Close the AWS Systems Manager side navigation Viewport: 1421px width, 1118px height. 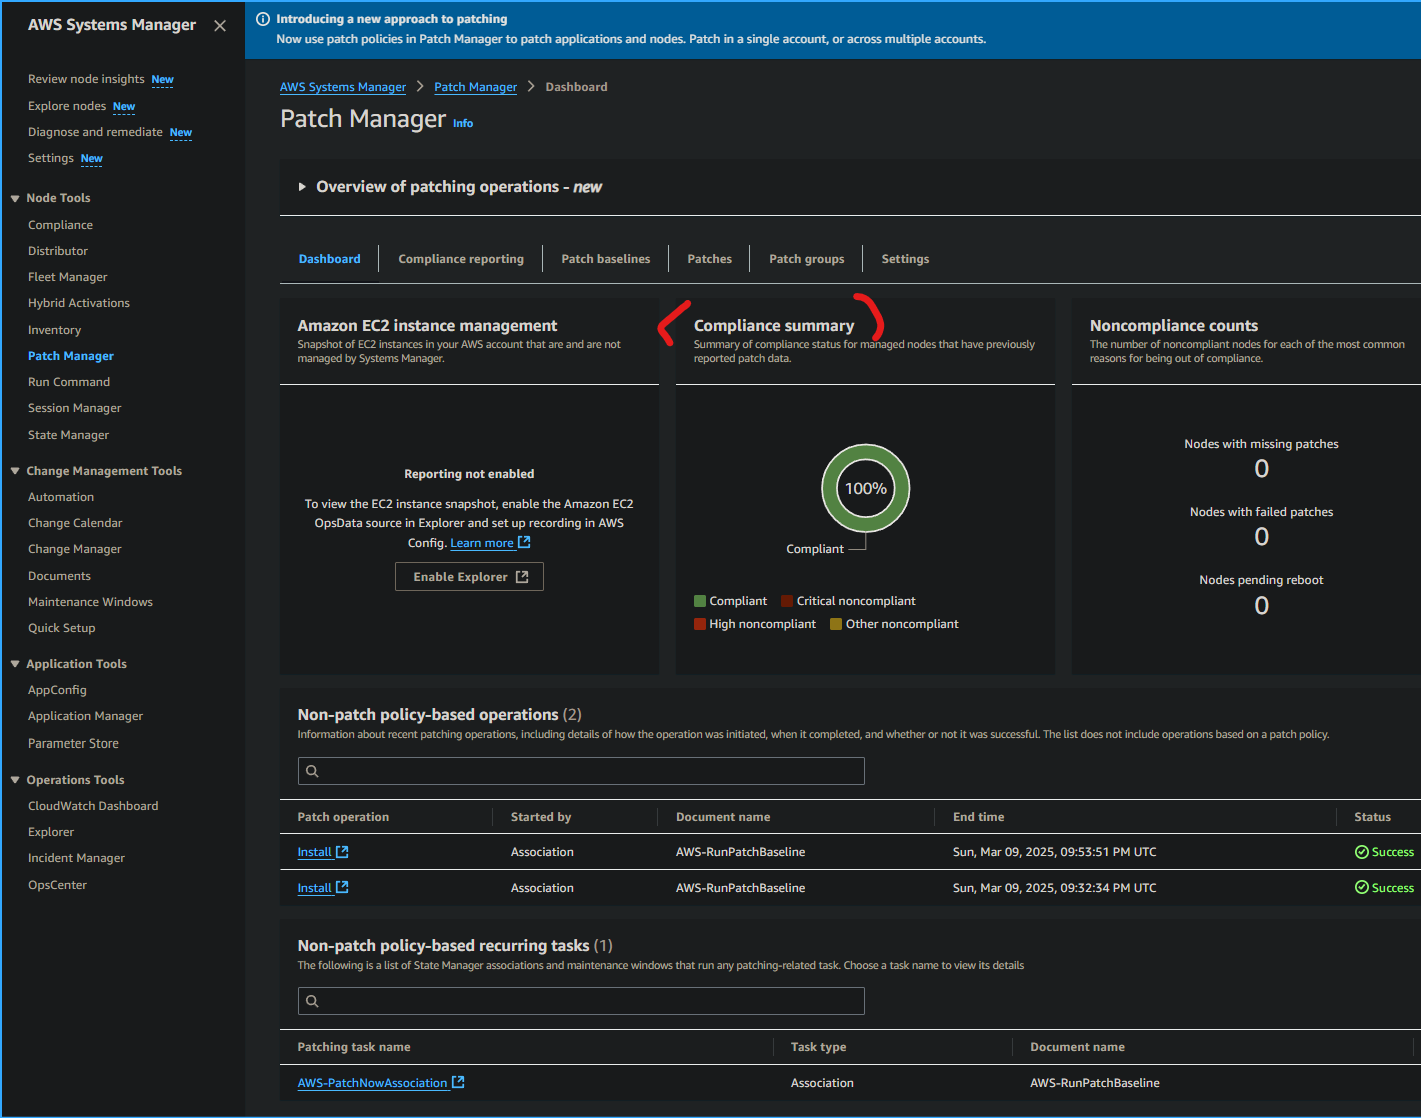pyautogui.click(x=220, y=25)
